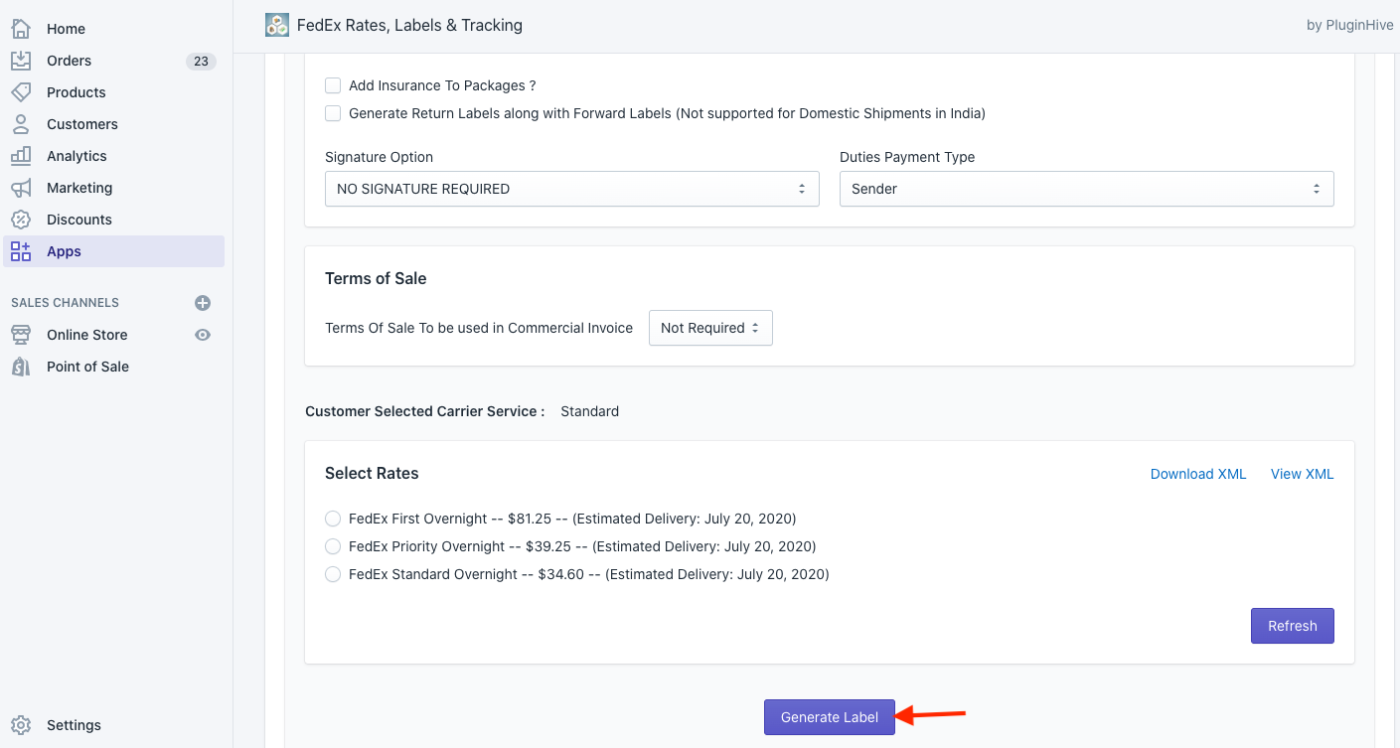Click Download XML link
This screenshot has height=748, width=1400.
pos(1198,474)
